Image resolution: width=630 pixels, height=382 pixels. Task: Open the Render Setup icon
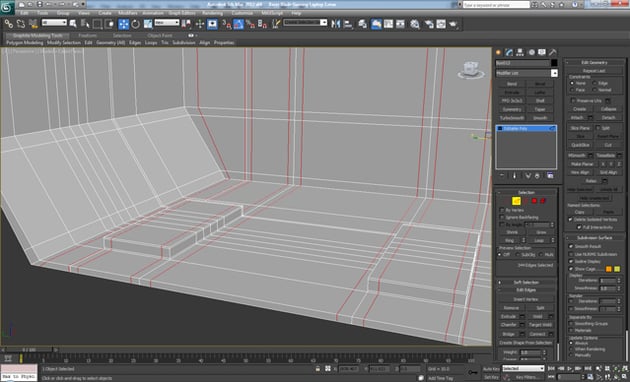(x=429, y=24)
